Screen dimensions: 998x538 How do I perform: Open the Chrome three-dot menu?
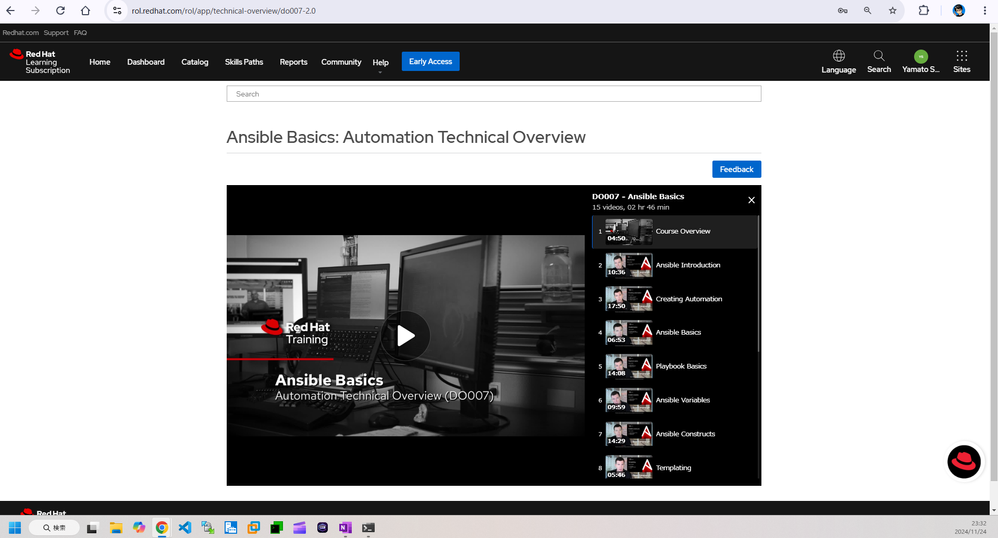pos(985,10)
